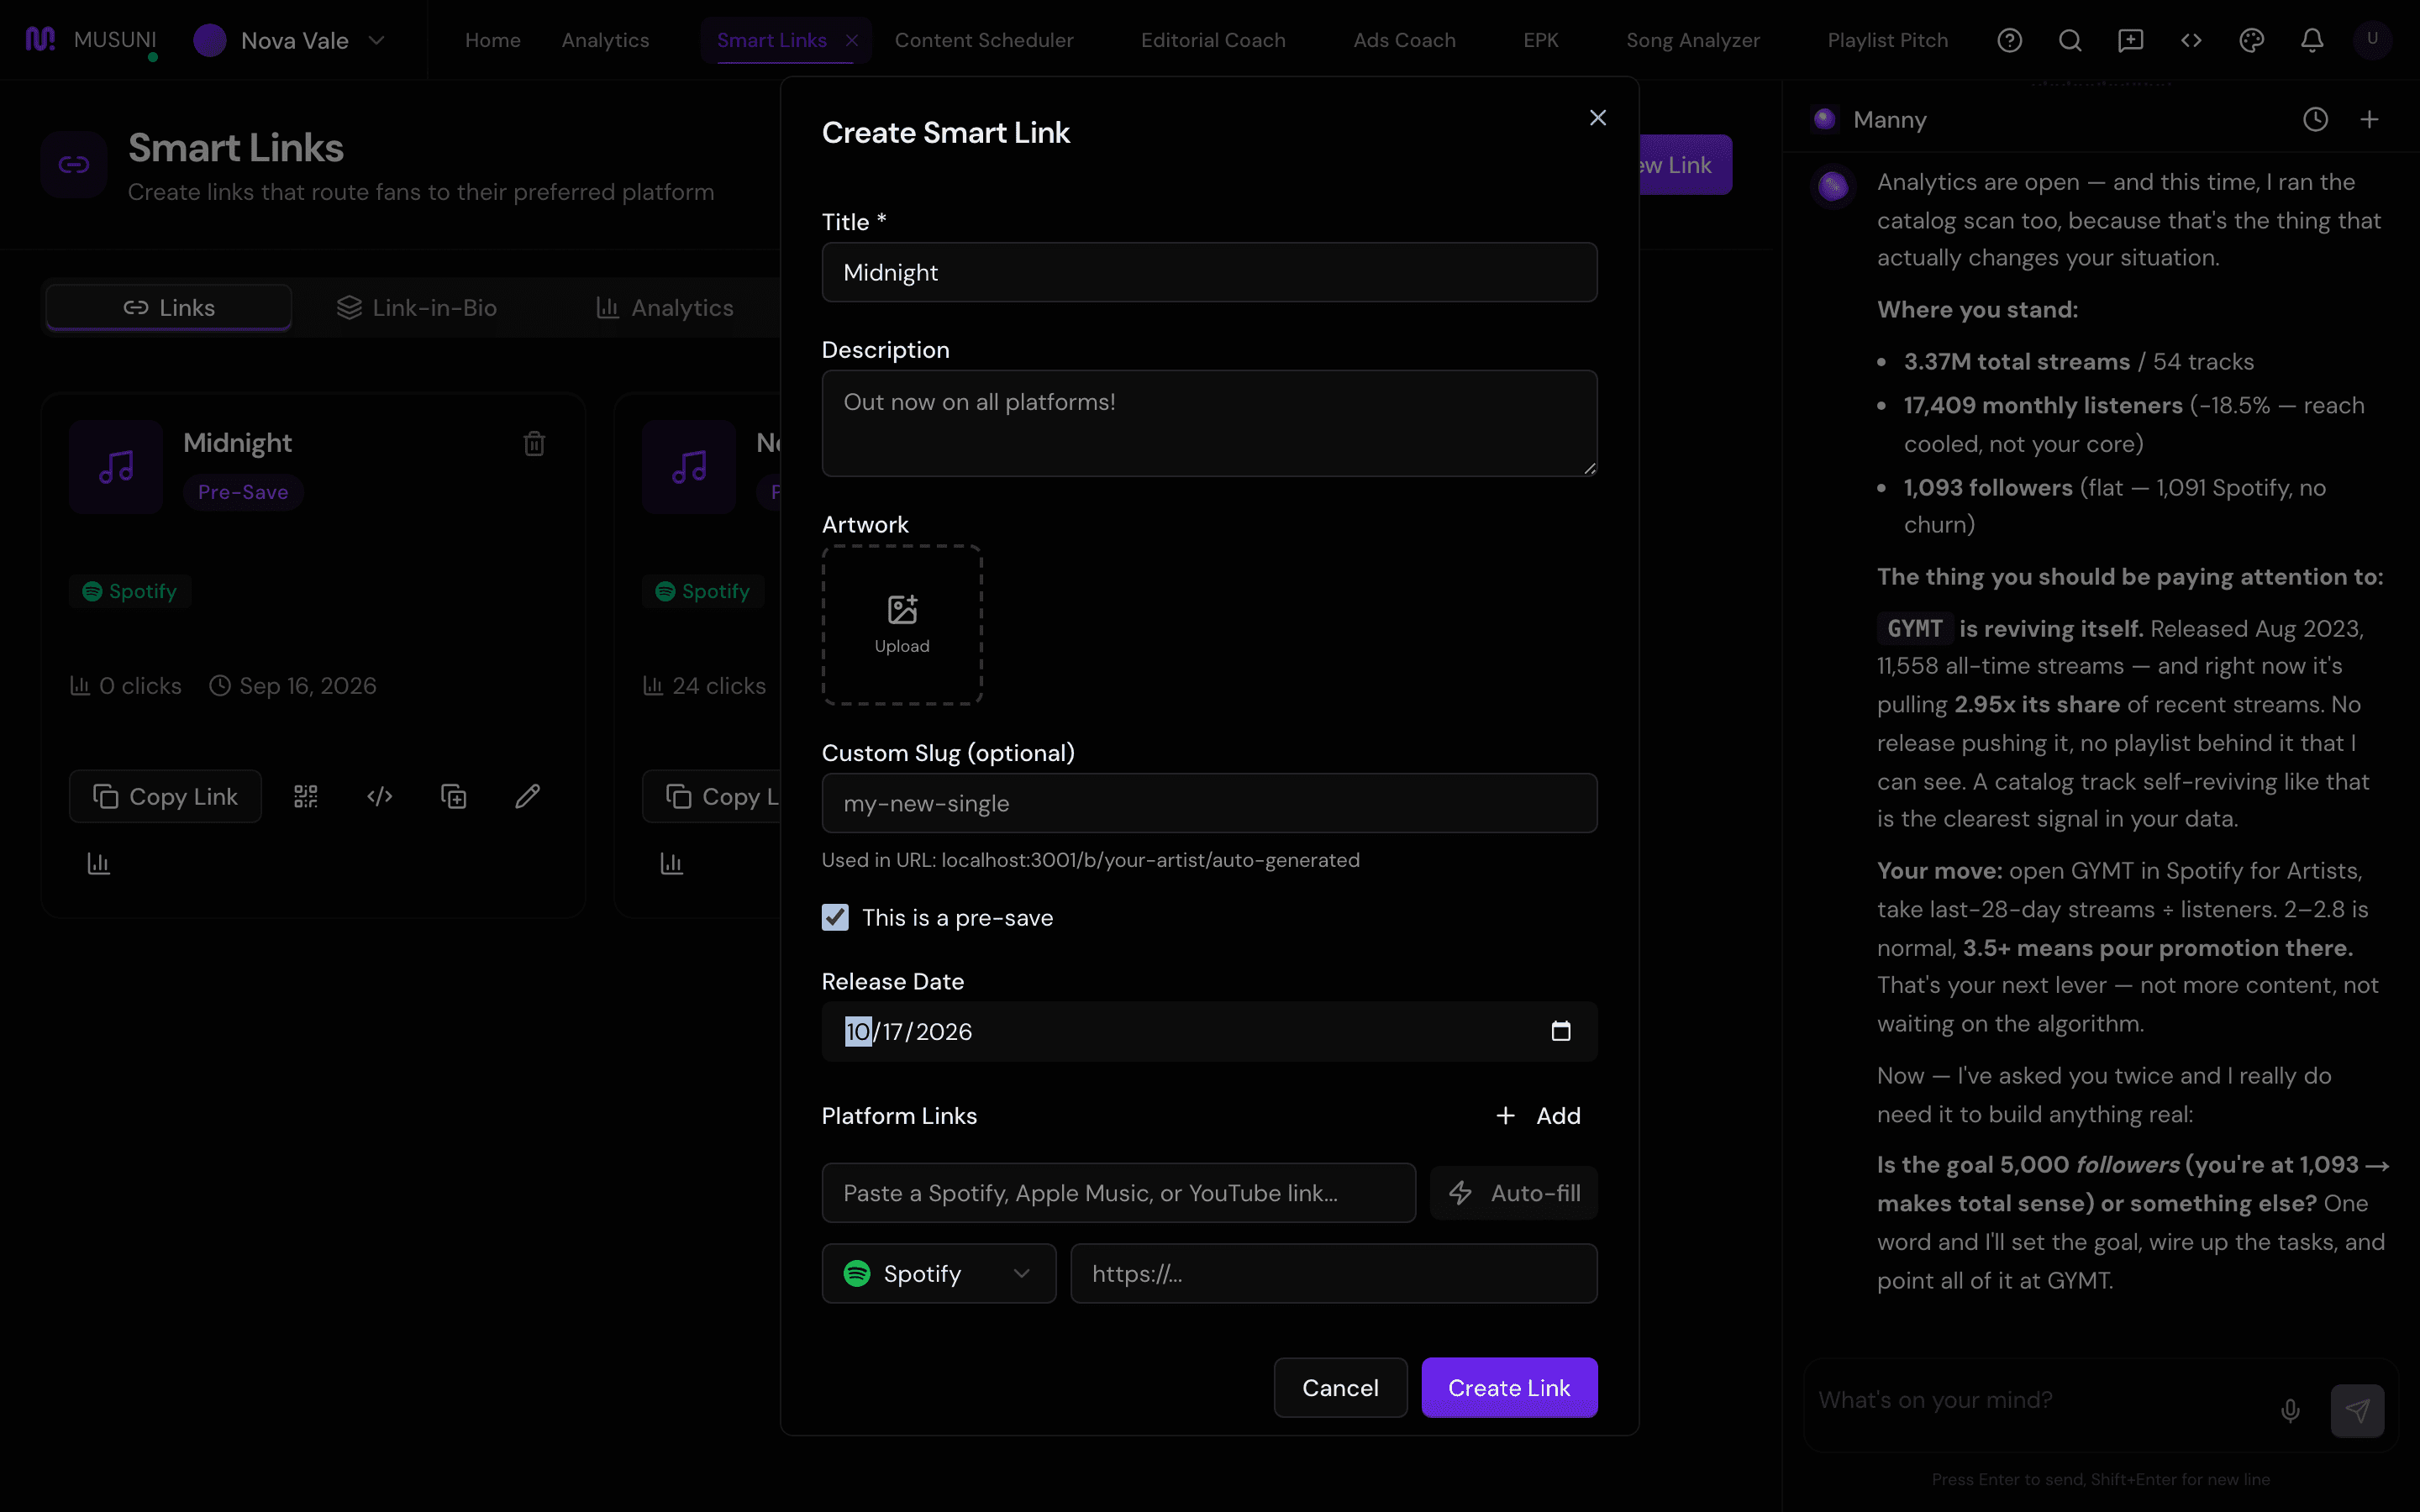Click the Spotify URL https field
The width and height of the screenshot is (2420, 1512).
(1333, 1273)
